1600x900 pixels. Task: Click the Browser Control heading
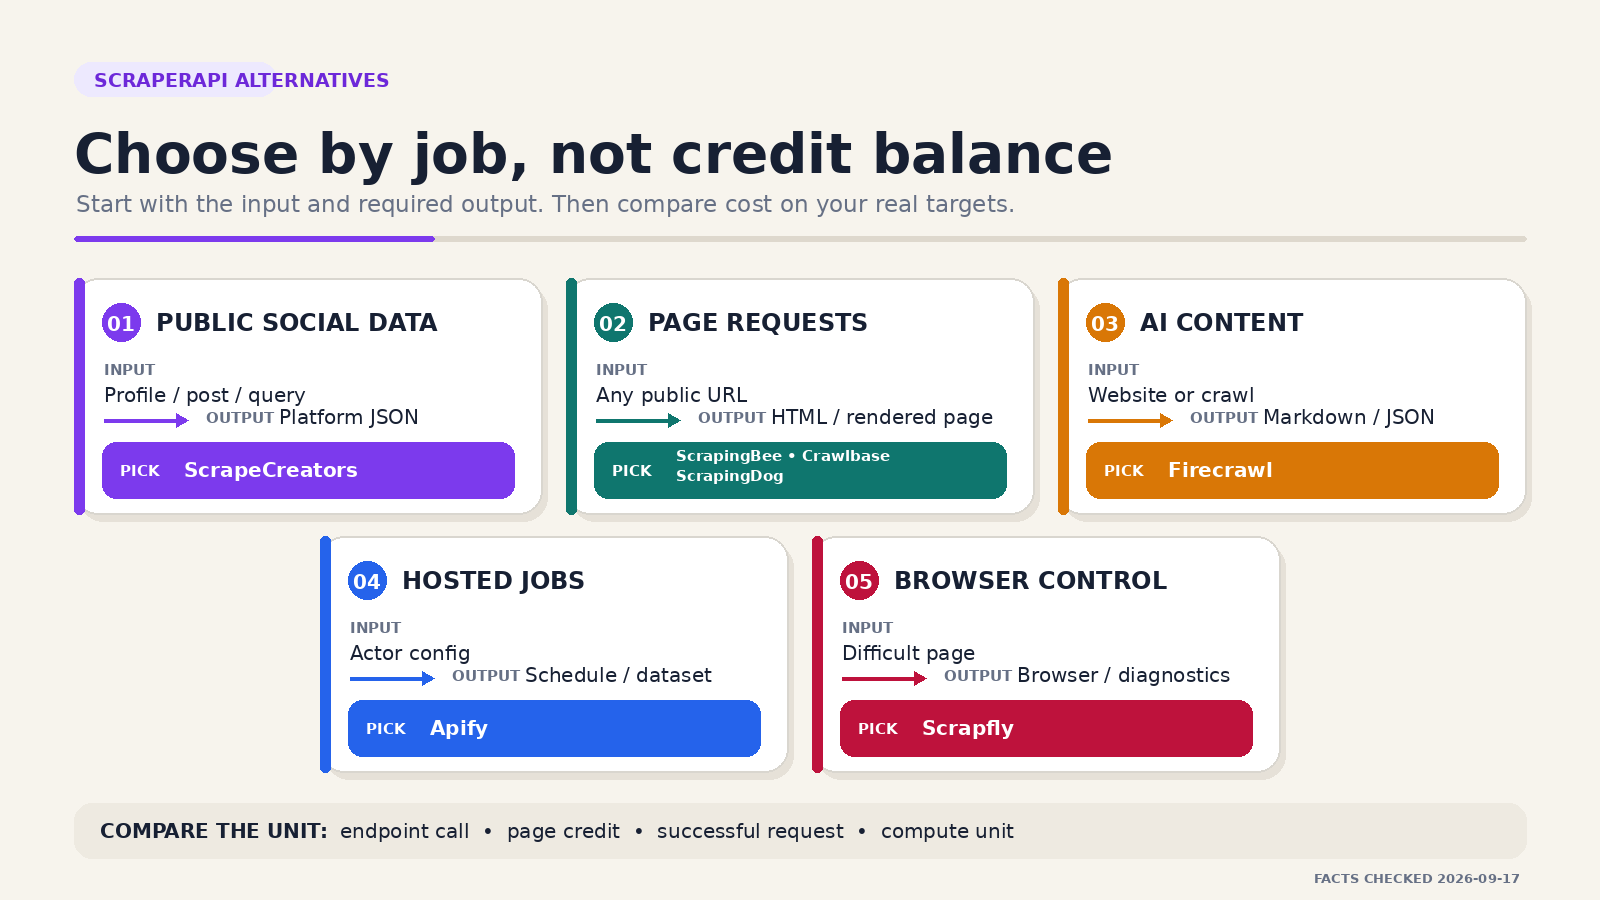coord(1030,581)
